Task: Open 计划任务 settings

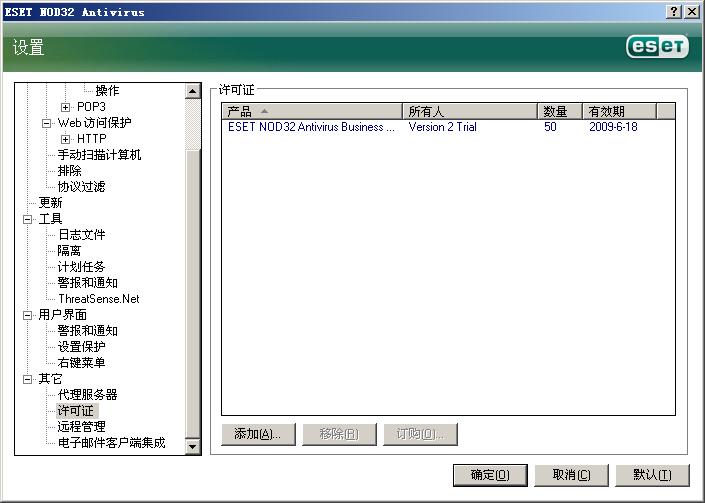Action: [x=81, y=267]
